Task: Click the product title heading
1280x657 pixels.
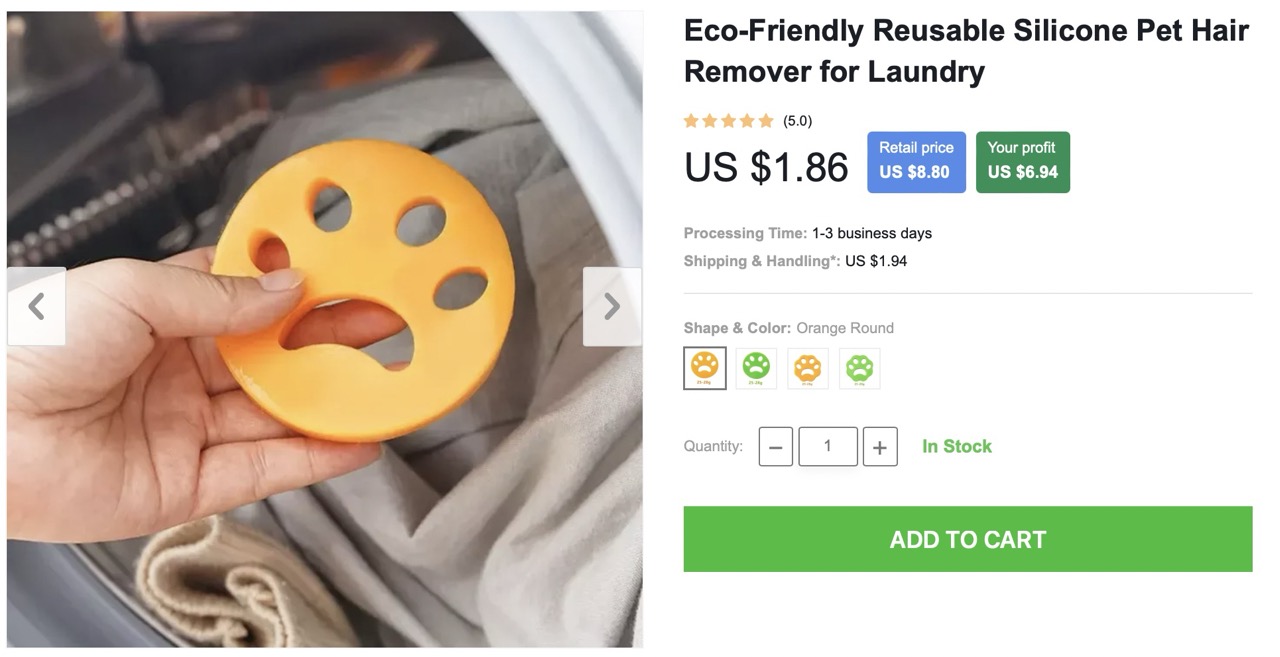Action: click(965, 51)
